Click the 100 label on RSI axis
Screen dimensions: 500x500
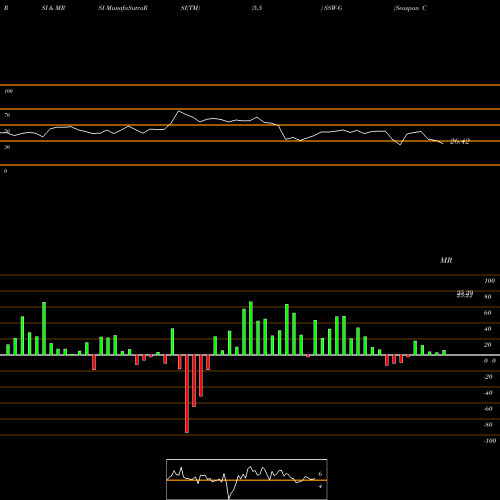9,91
